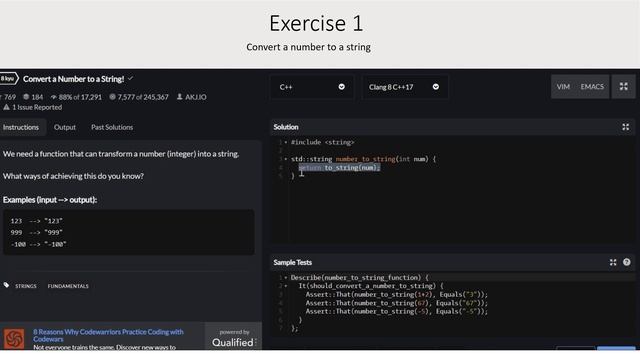This screenshot has width=640, height=360.
Task: Click the orange Codewars ad logo
Action: 14,339
